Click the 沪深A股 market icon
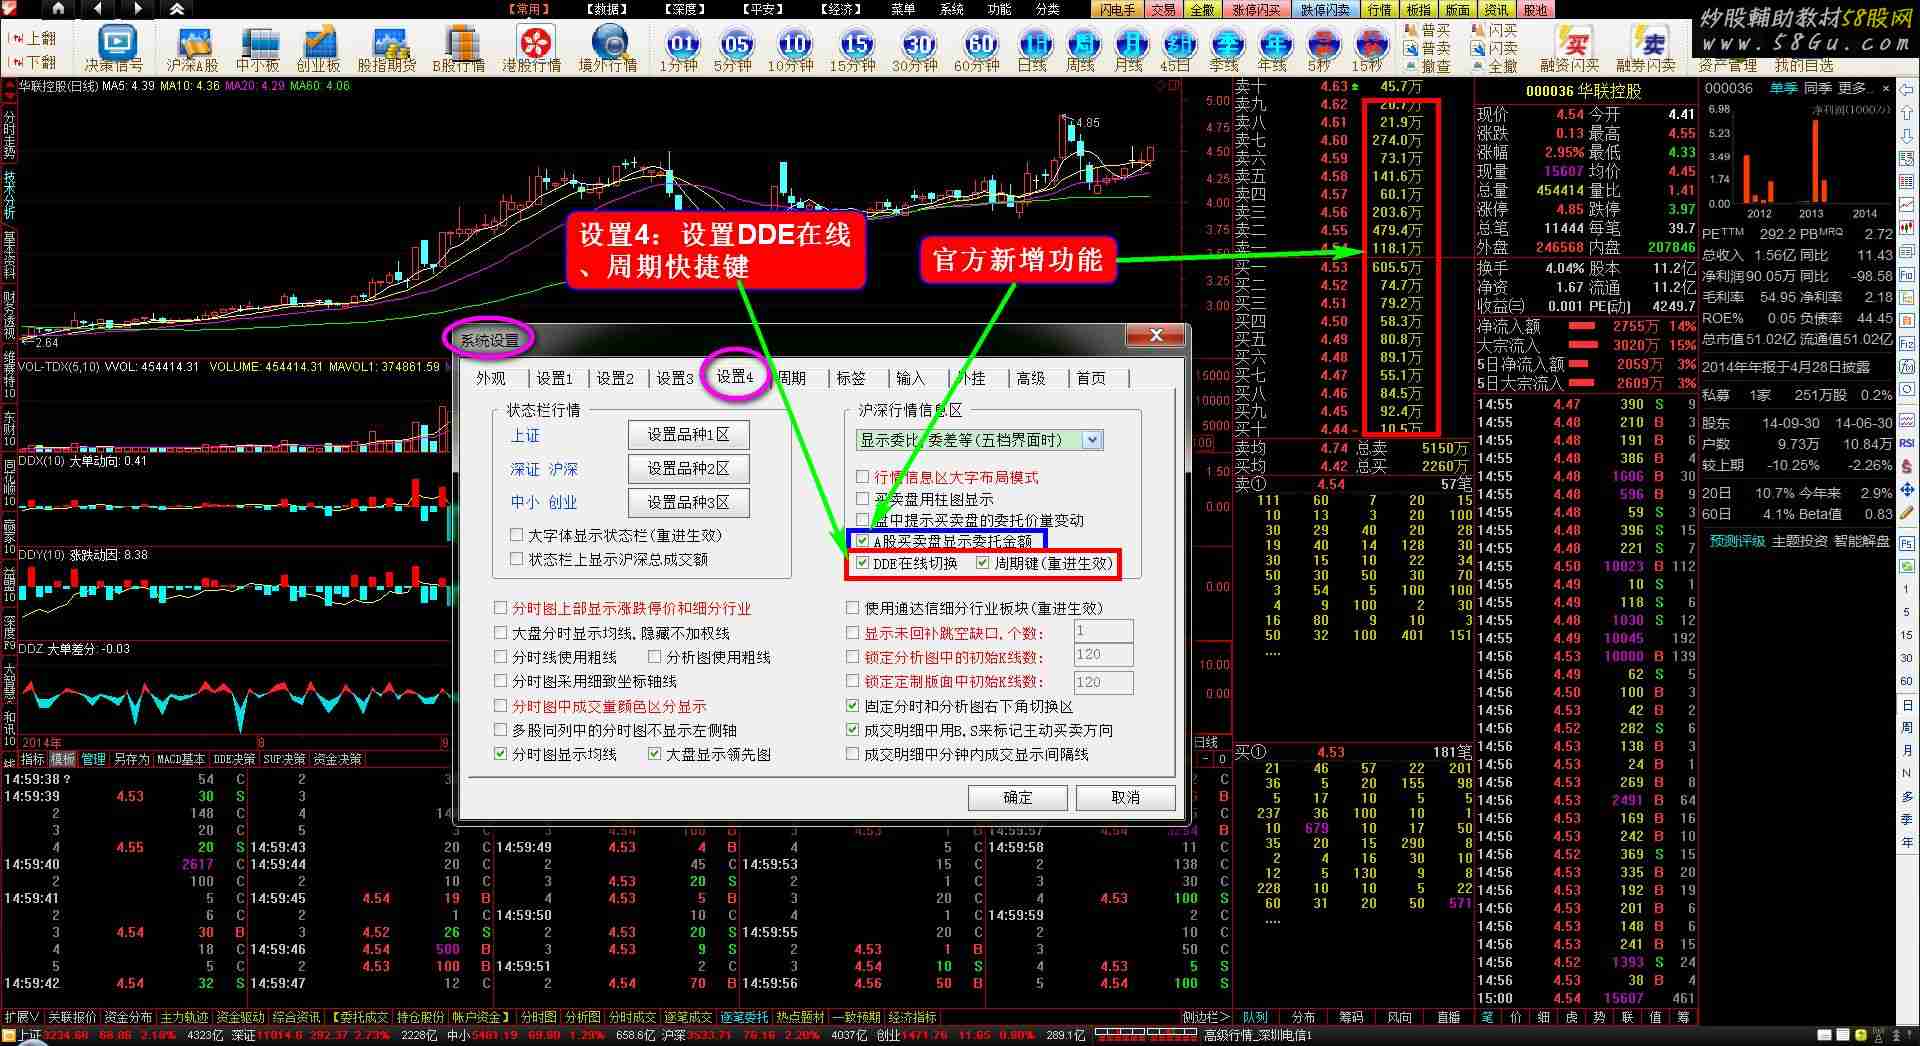Screen dimensions: 1920x1046 (193, 47)
